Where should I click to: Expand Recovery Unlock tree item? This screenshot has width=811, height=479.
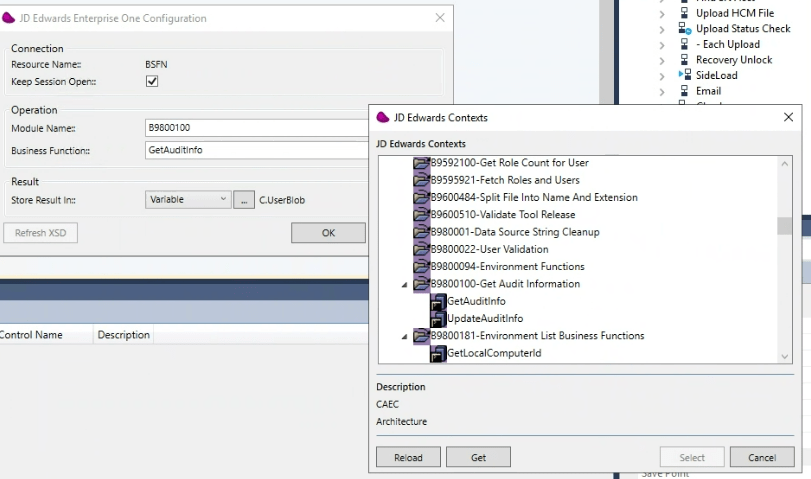(662, 61)
